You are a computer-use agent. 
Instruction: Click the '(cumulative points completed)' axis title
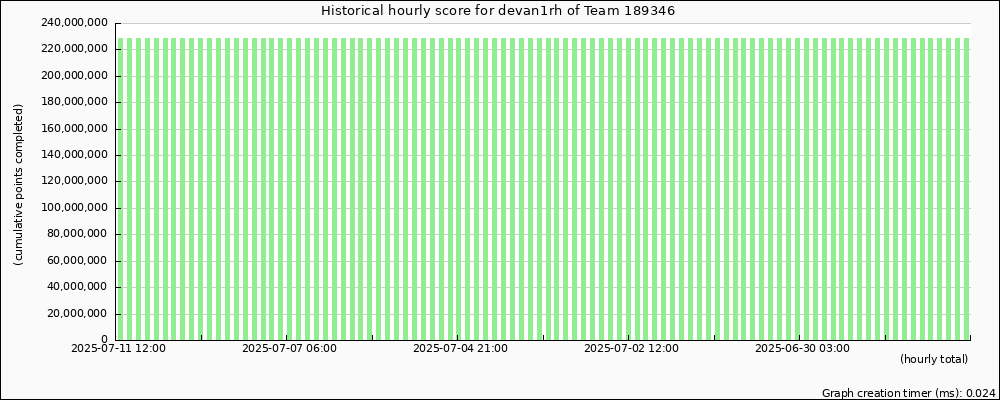click(x=18, y=184)
